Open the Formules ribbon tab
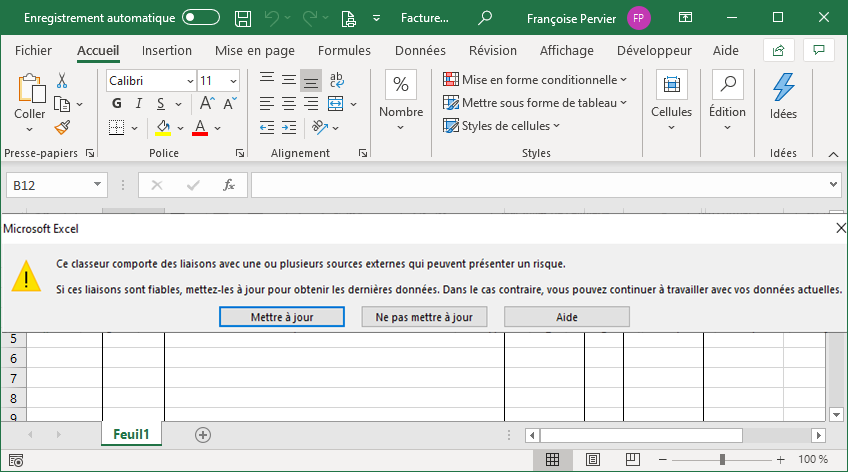This screenshot has height=472, width=848. (344, 50)
